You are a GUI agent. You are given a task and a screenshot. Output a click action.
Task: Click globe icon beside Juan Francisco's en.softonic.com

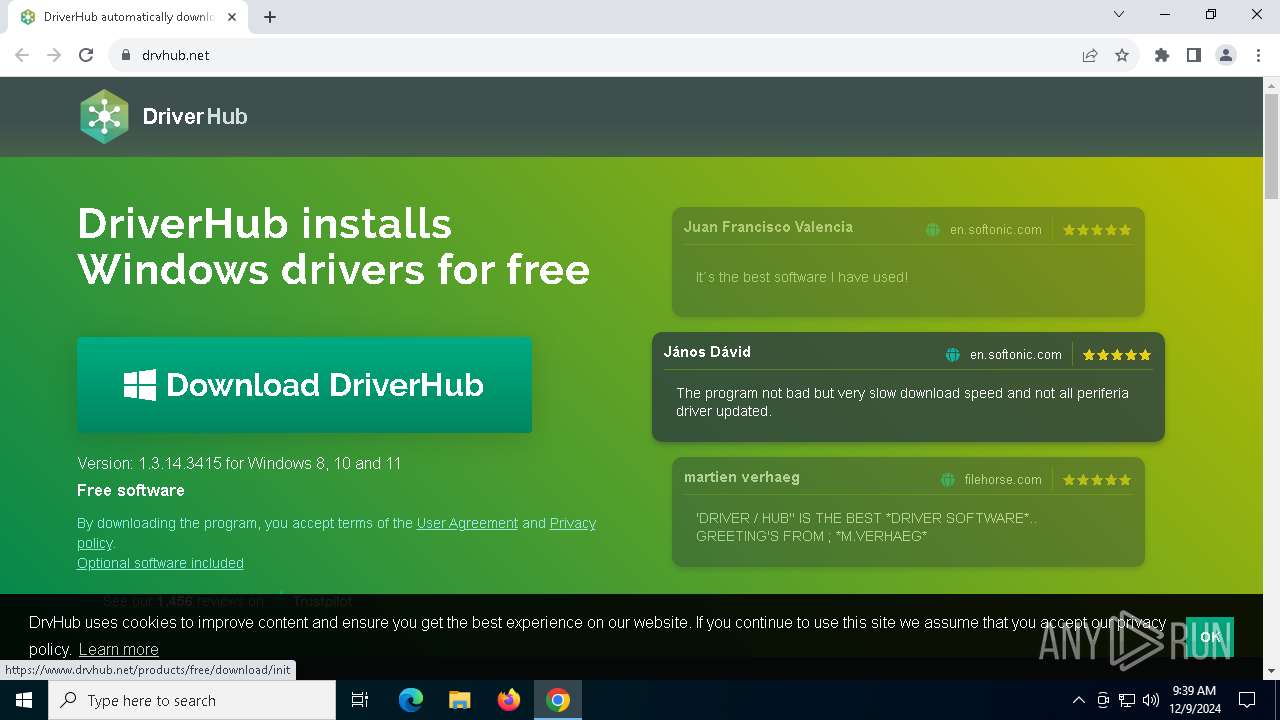(x=932, y=230)
